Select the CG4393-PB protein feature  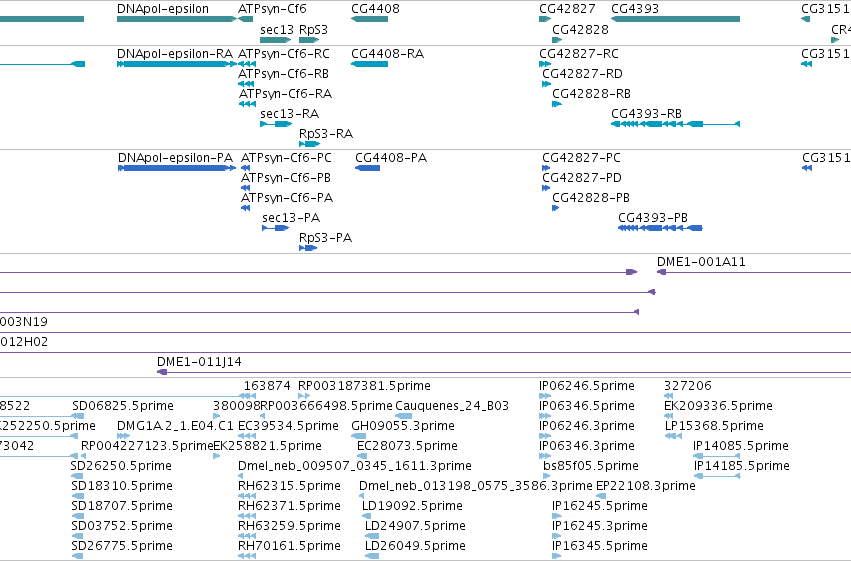(x=661, y=228)
